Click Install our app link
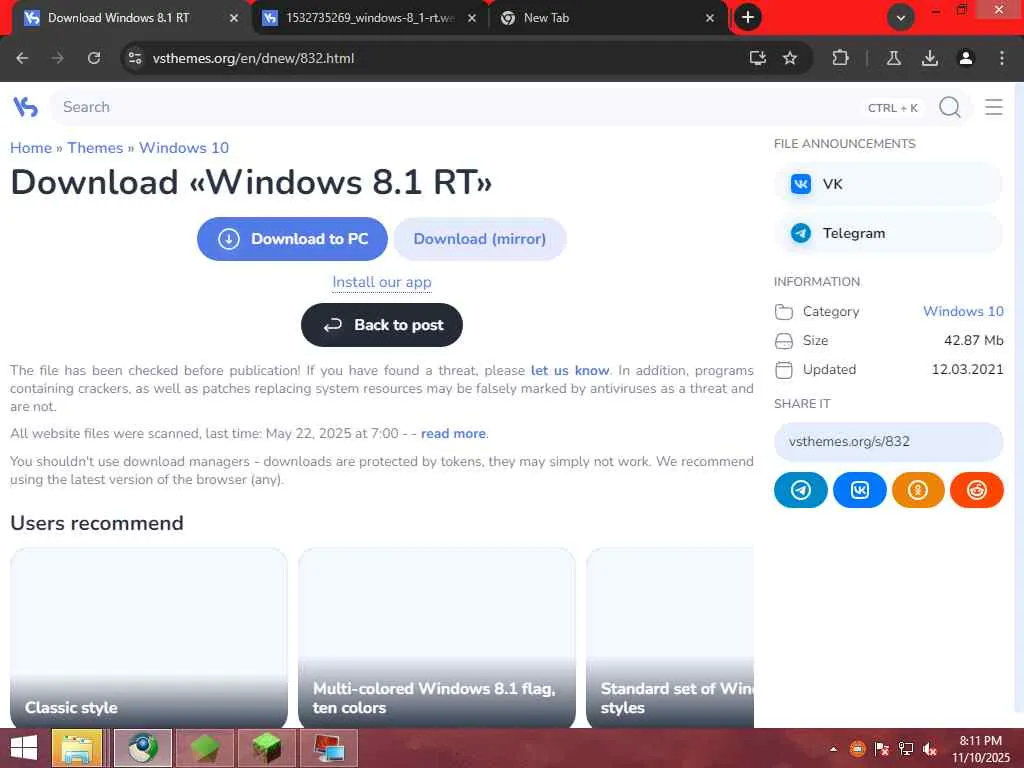The width and height of the screenshot is (1024, 768). (x=382, y=282)
